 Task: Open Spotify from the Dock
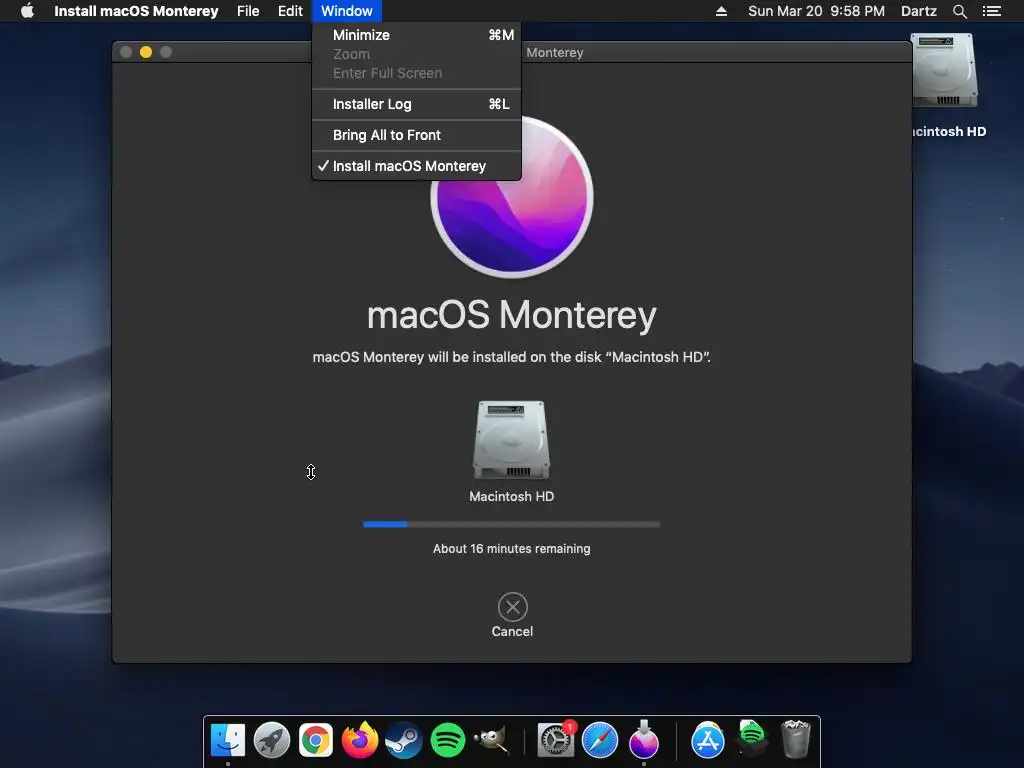tap(448, 740)
